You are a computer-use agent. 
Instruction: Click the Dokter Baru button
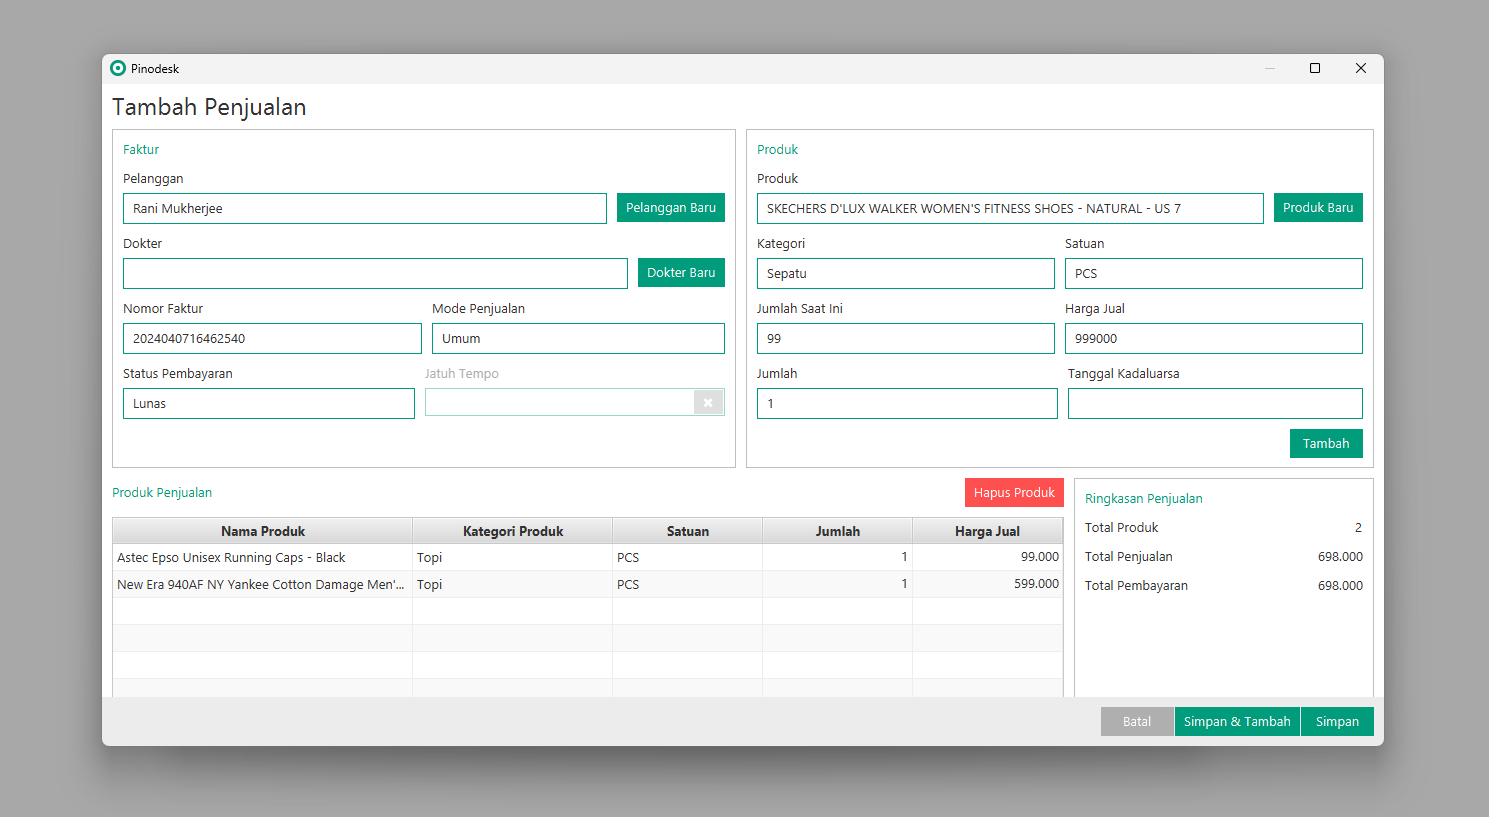tap(680, 273)
